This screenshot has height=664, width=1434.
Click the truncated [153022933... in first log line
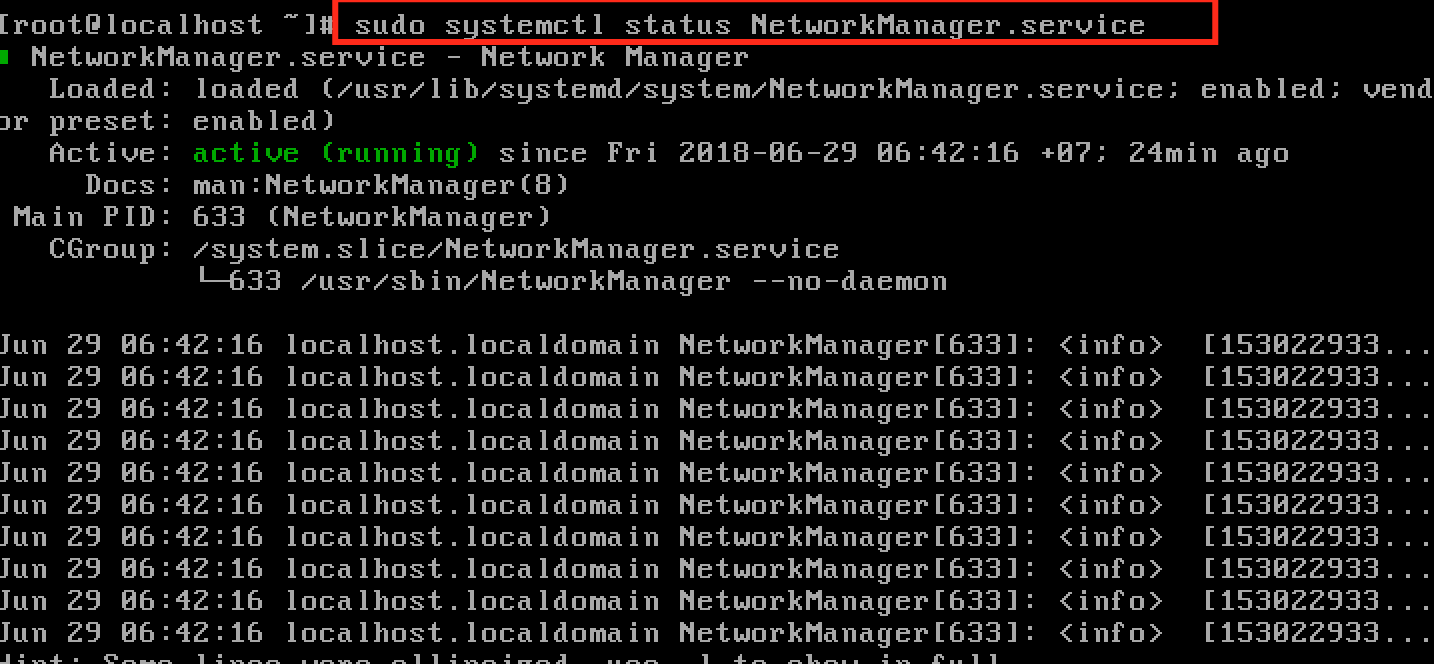tap(1317, 346)
